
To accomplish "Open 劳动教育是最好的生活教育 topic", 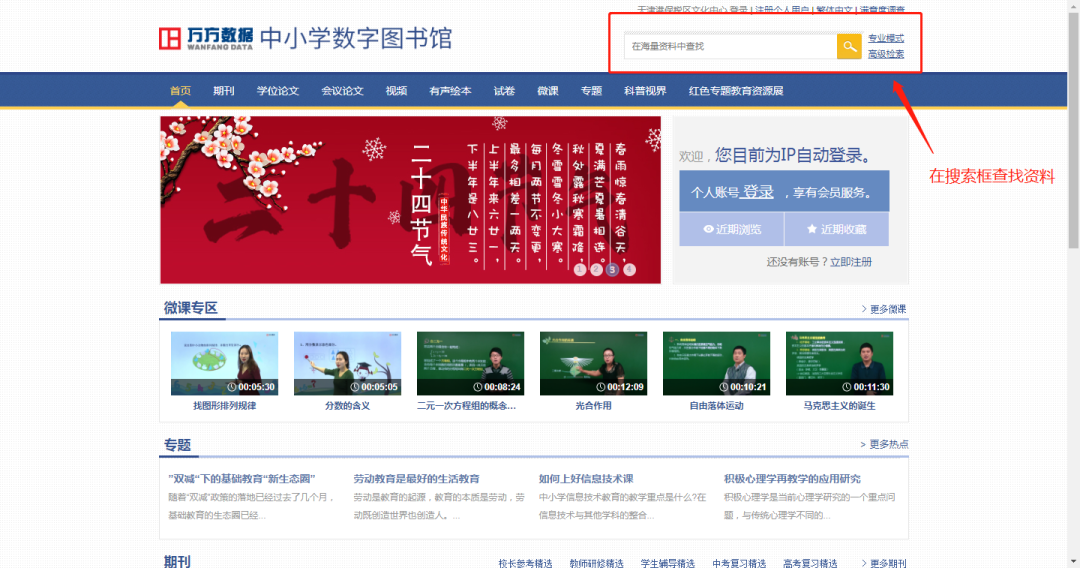I will pyautogui.click(x=417, y=478).
